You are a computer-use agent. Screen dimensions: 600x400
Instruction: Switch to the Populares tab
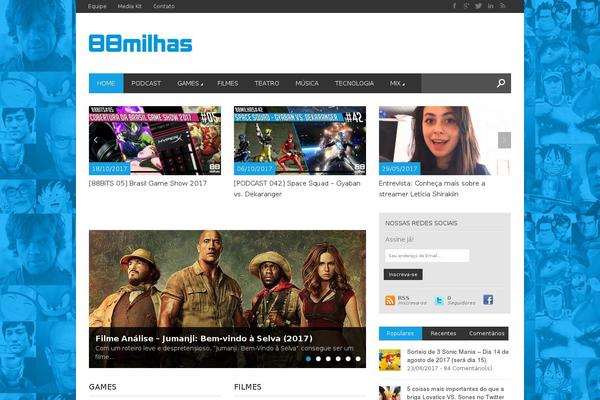tap(400, 333)
